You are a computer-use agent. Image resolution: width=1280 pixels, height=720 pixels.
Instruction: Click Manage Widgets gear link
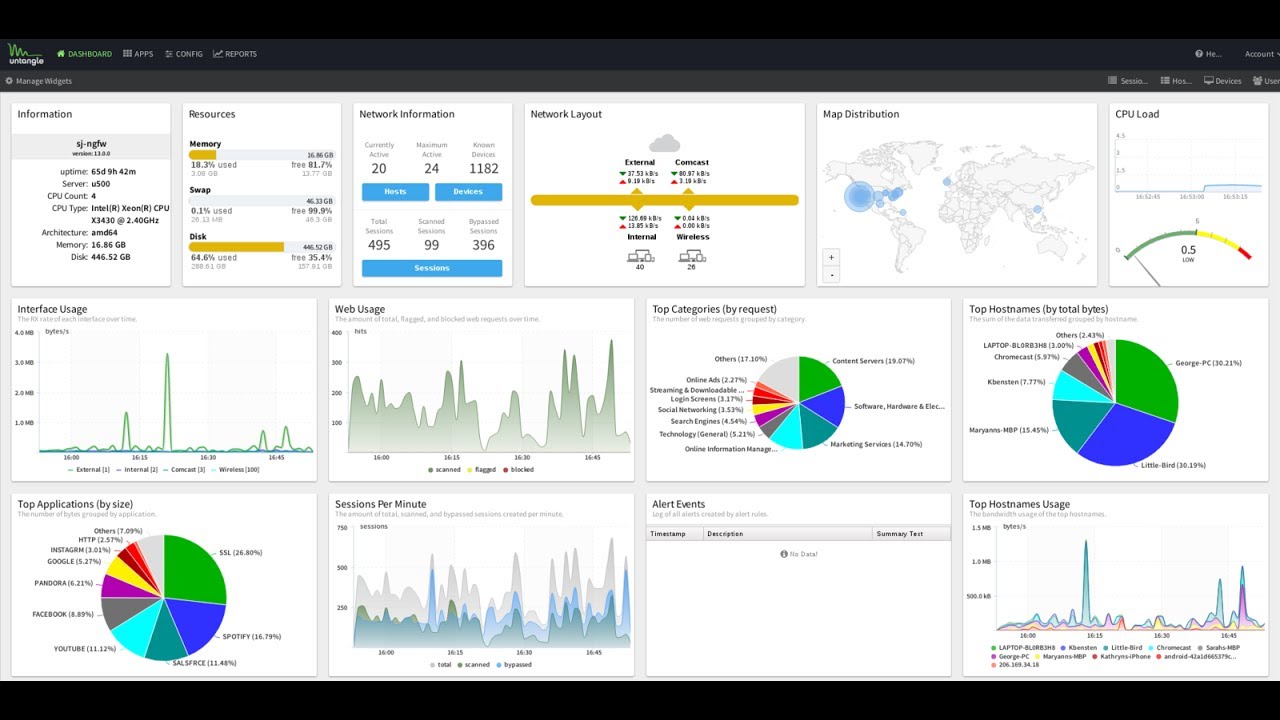pos(39,81)
